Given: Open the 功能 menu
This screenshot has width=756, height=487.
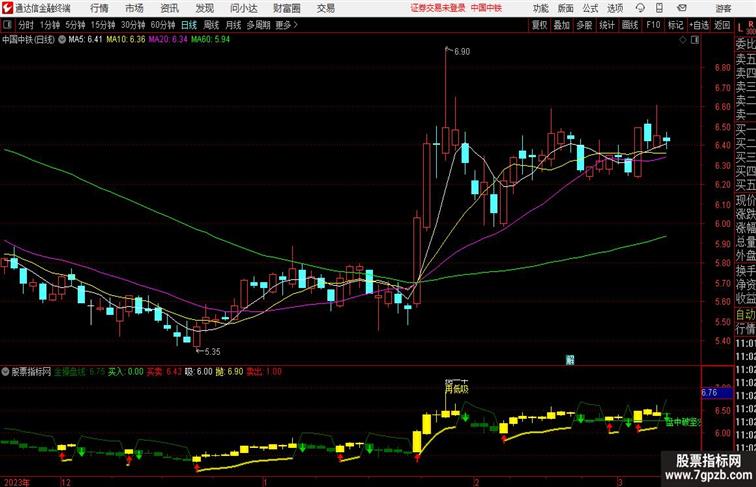Looking at the screenshot, I should point(541,8).
